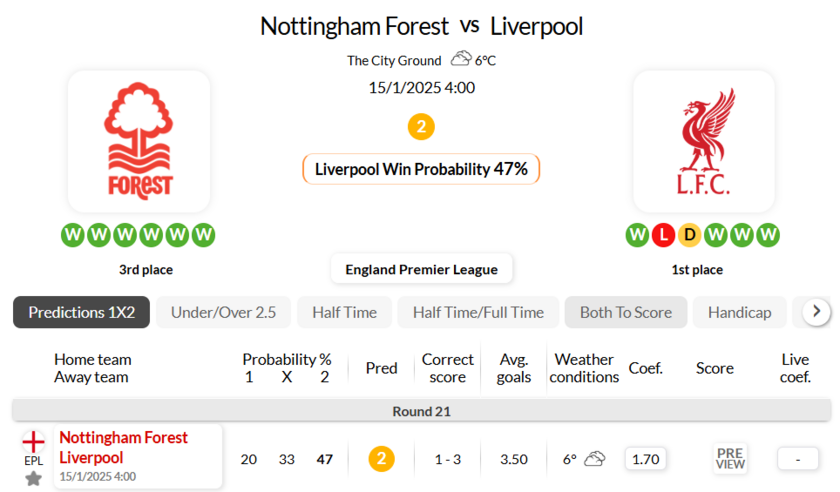Click the Nottingham Forest club crest

[x=139, y=141]
